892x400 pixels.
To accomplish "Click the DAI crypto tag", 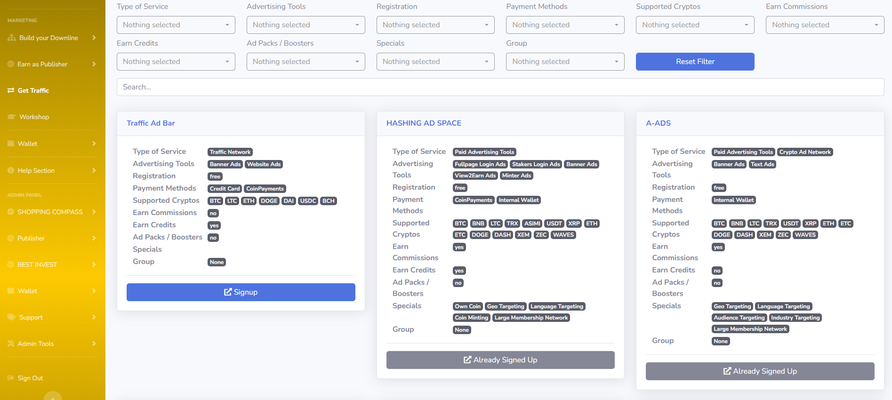I will pyautogui.click(x=288, y=201).
